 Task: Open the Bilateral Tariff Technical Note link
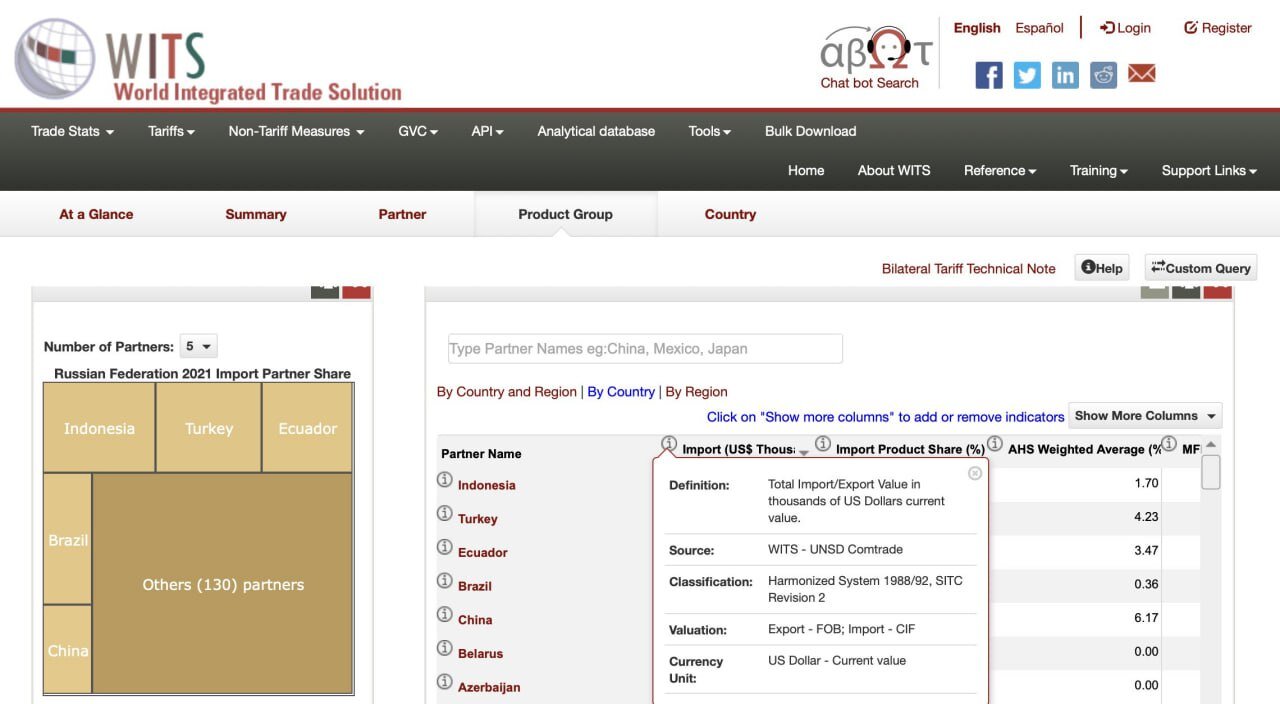pos(968,268)
